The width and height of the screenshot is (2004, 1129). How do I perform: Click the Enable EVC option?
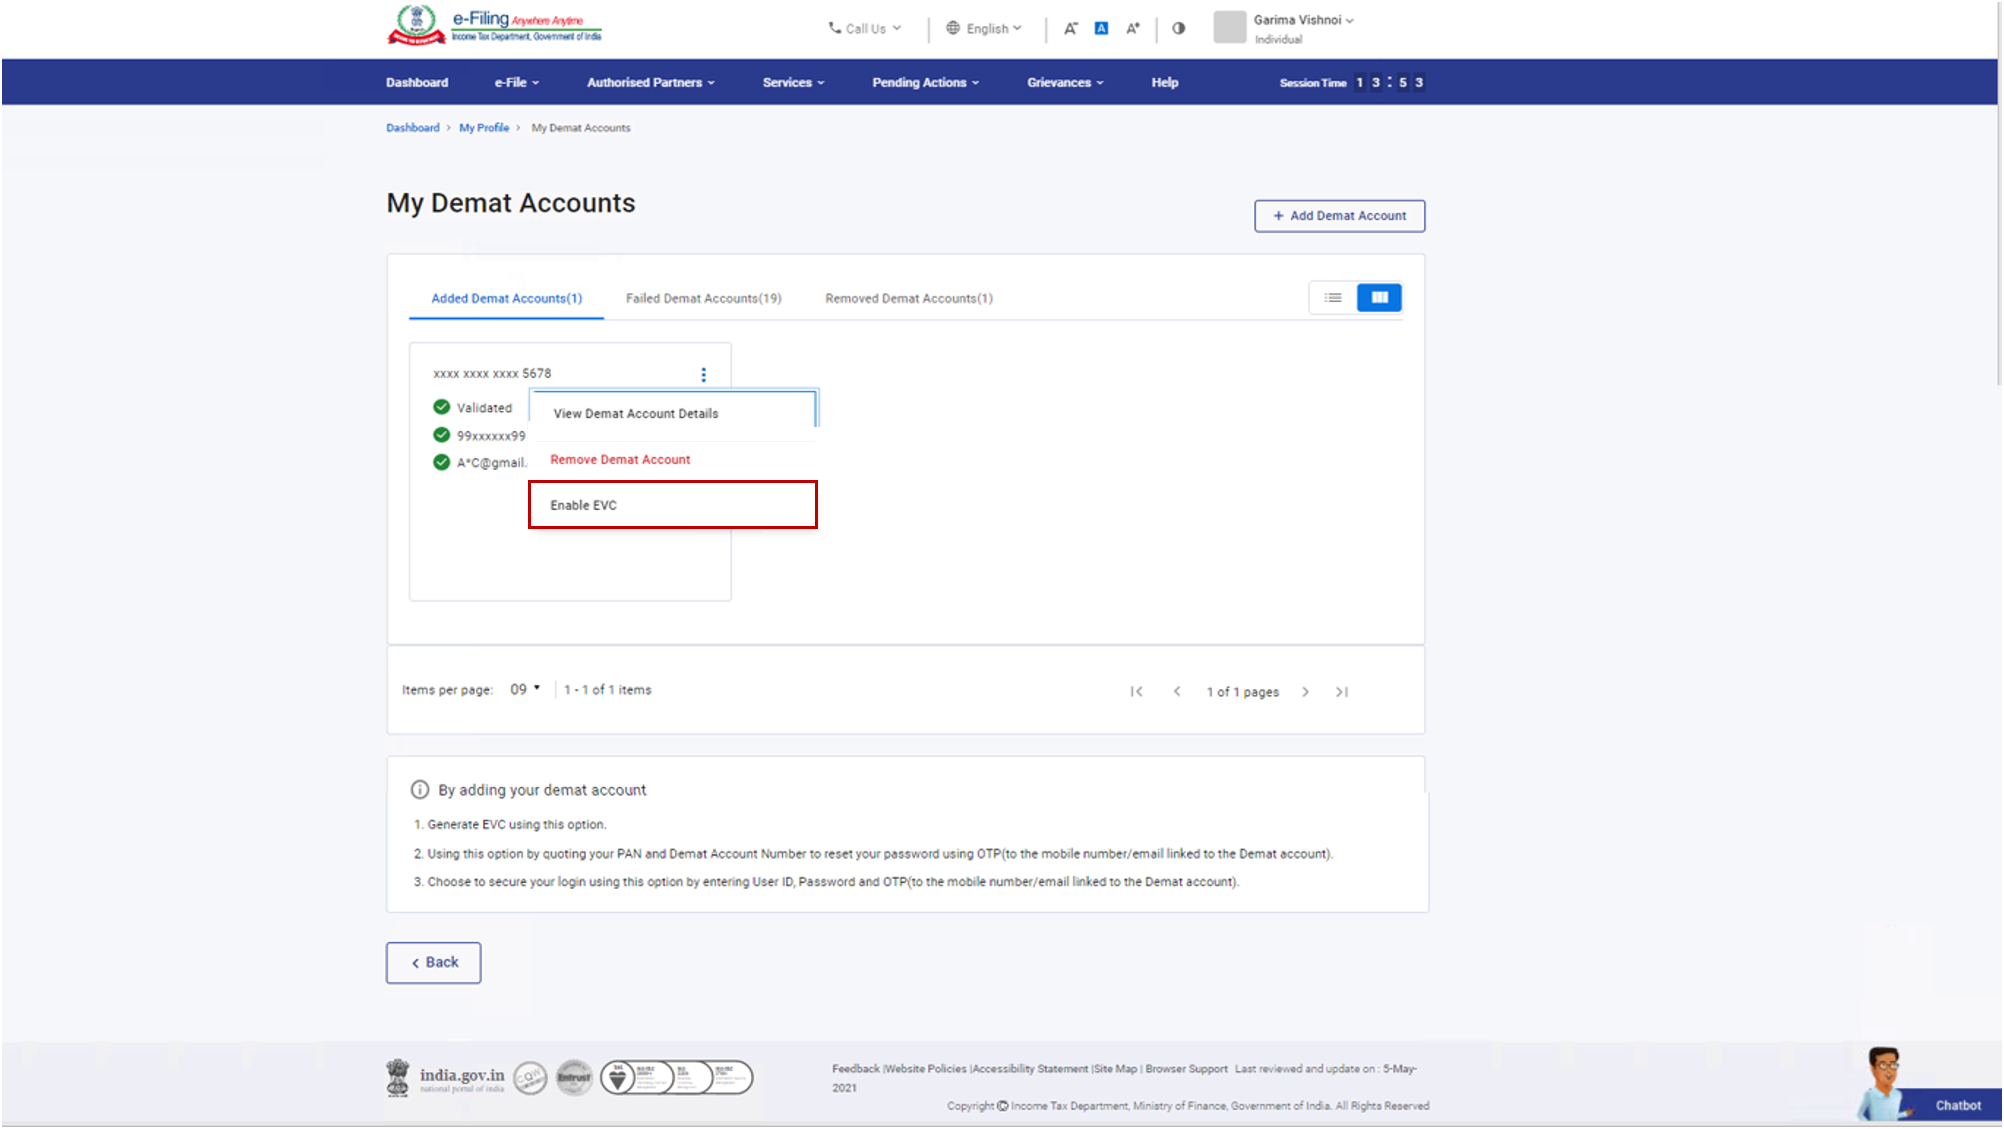(673, 504)
